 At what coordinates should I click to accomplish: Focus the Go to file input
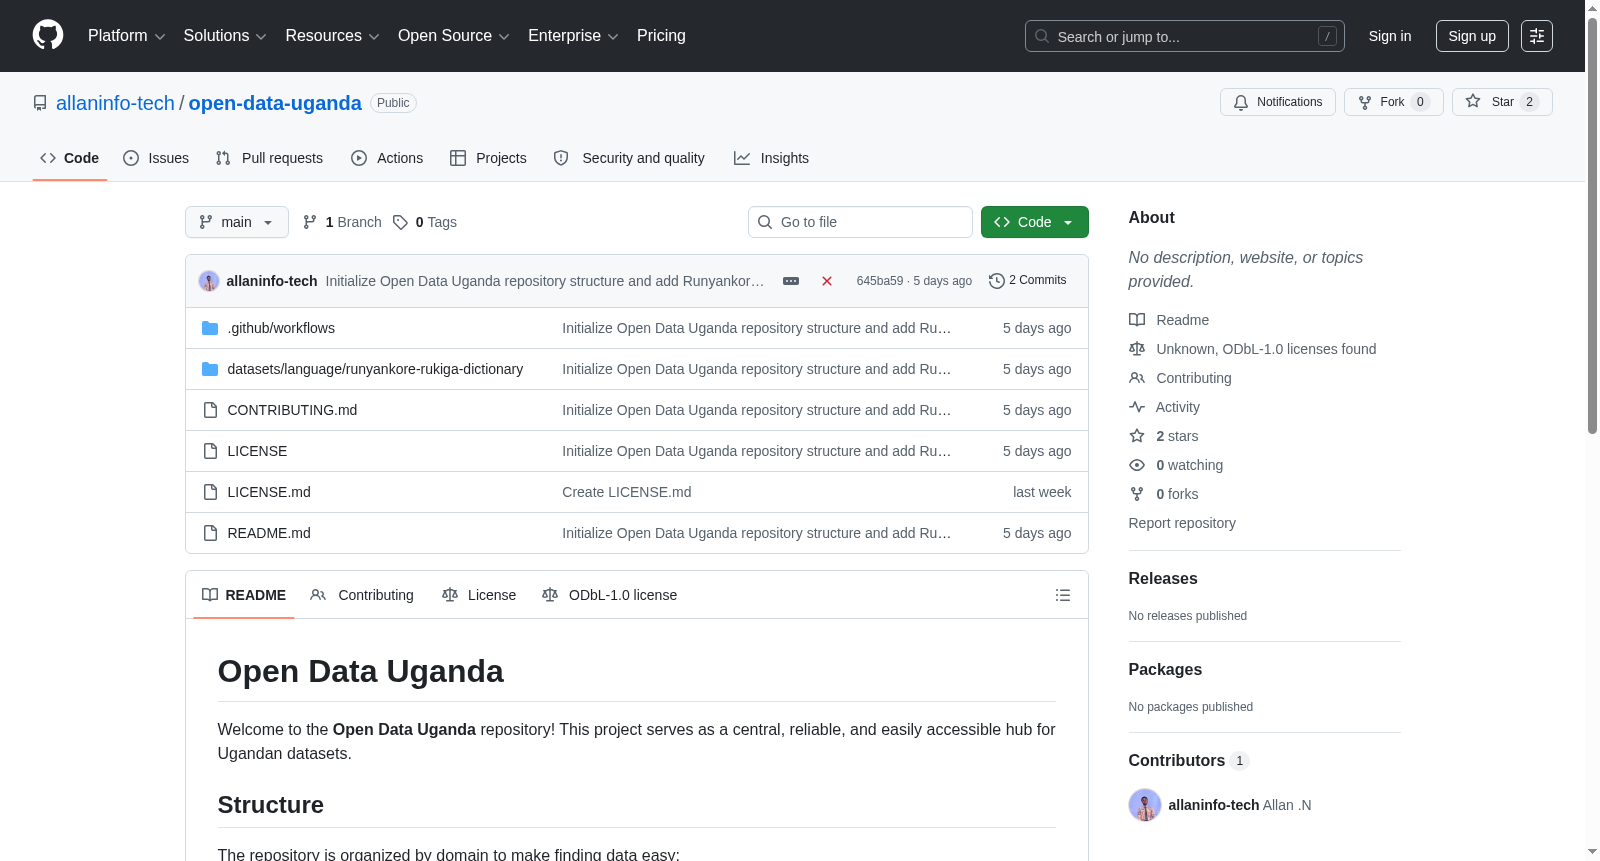click(860, 222)
